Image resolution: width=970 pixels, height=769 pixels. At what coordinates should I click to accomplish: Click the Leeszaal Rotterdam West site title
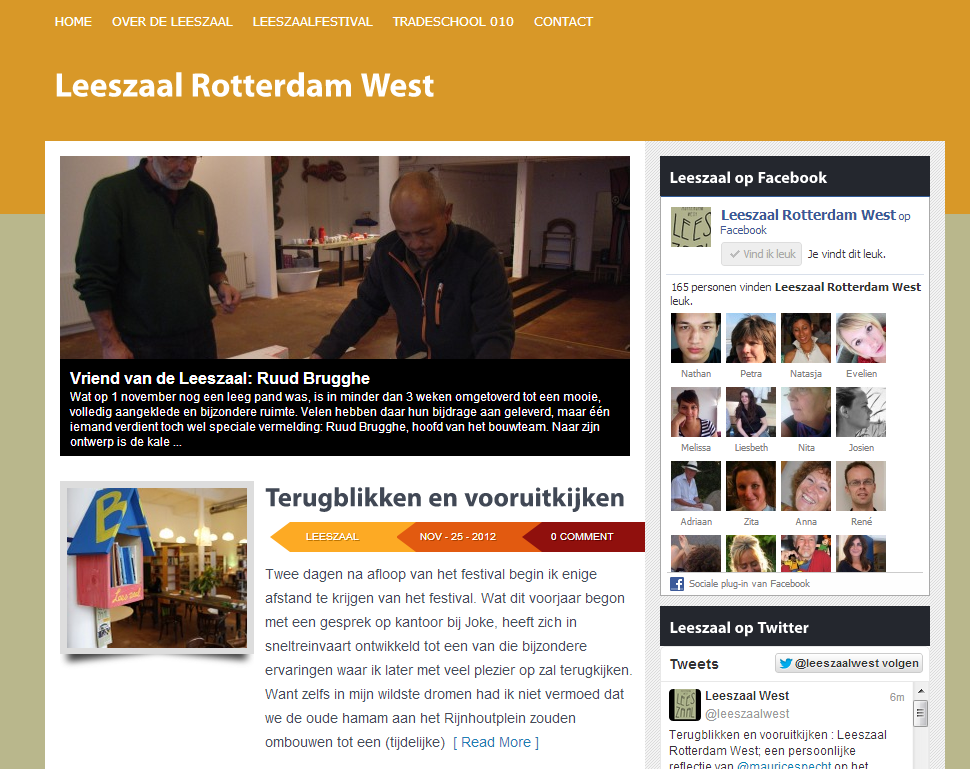[244, 85]
